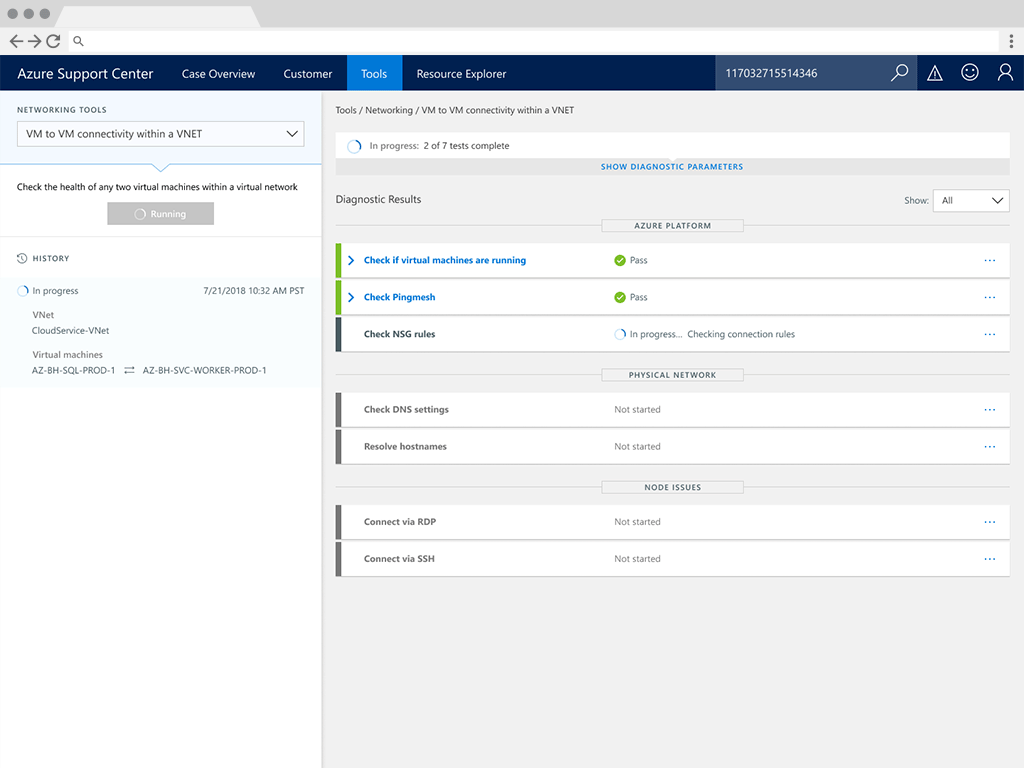Select the Tools tab
Screen dimensions: 1024x768
pyautogui.click(x=374, y=73)
